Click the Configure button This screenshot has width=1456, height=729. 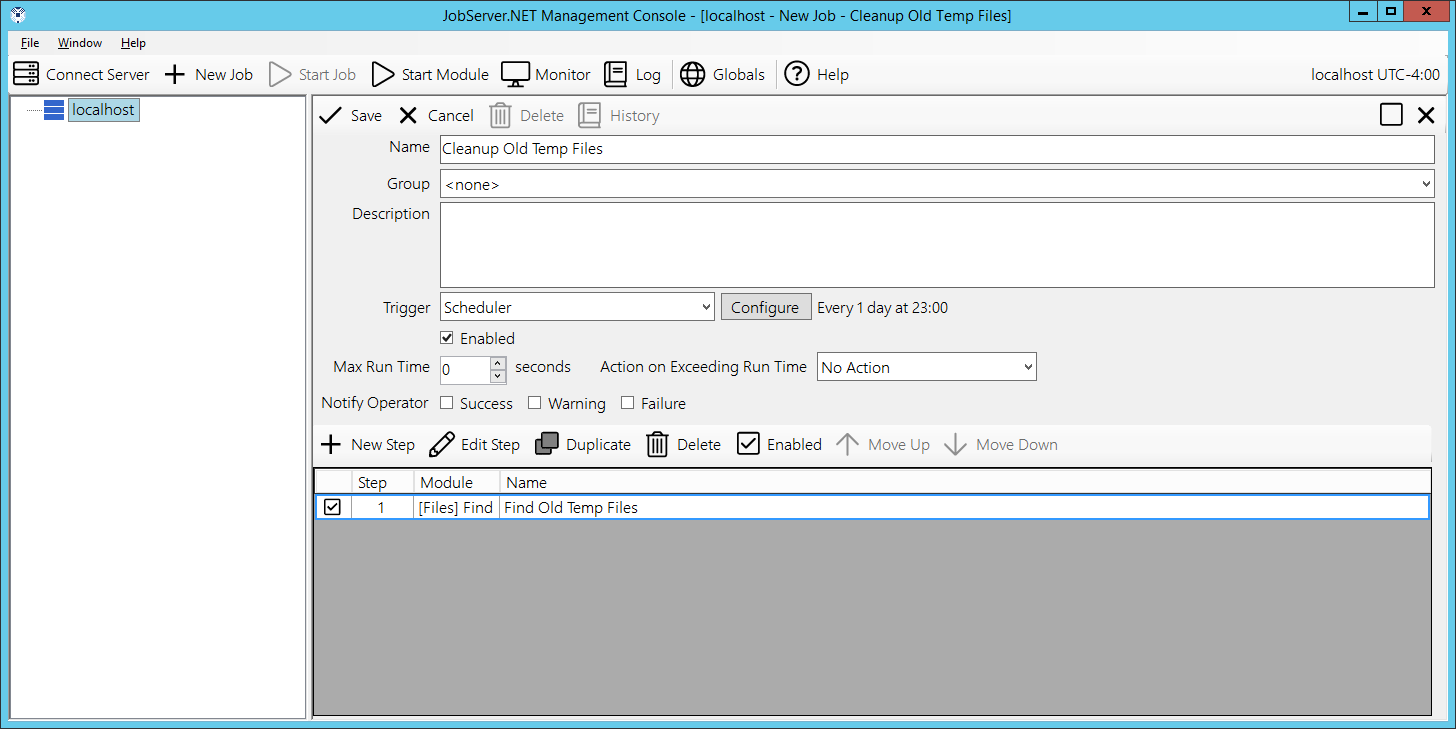tap(765, 307)
